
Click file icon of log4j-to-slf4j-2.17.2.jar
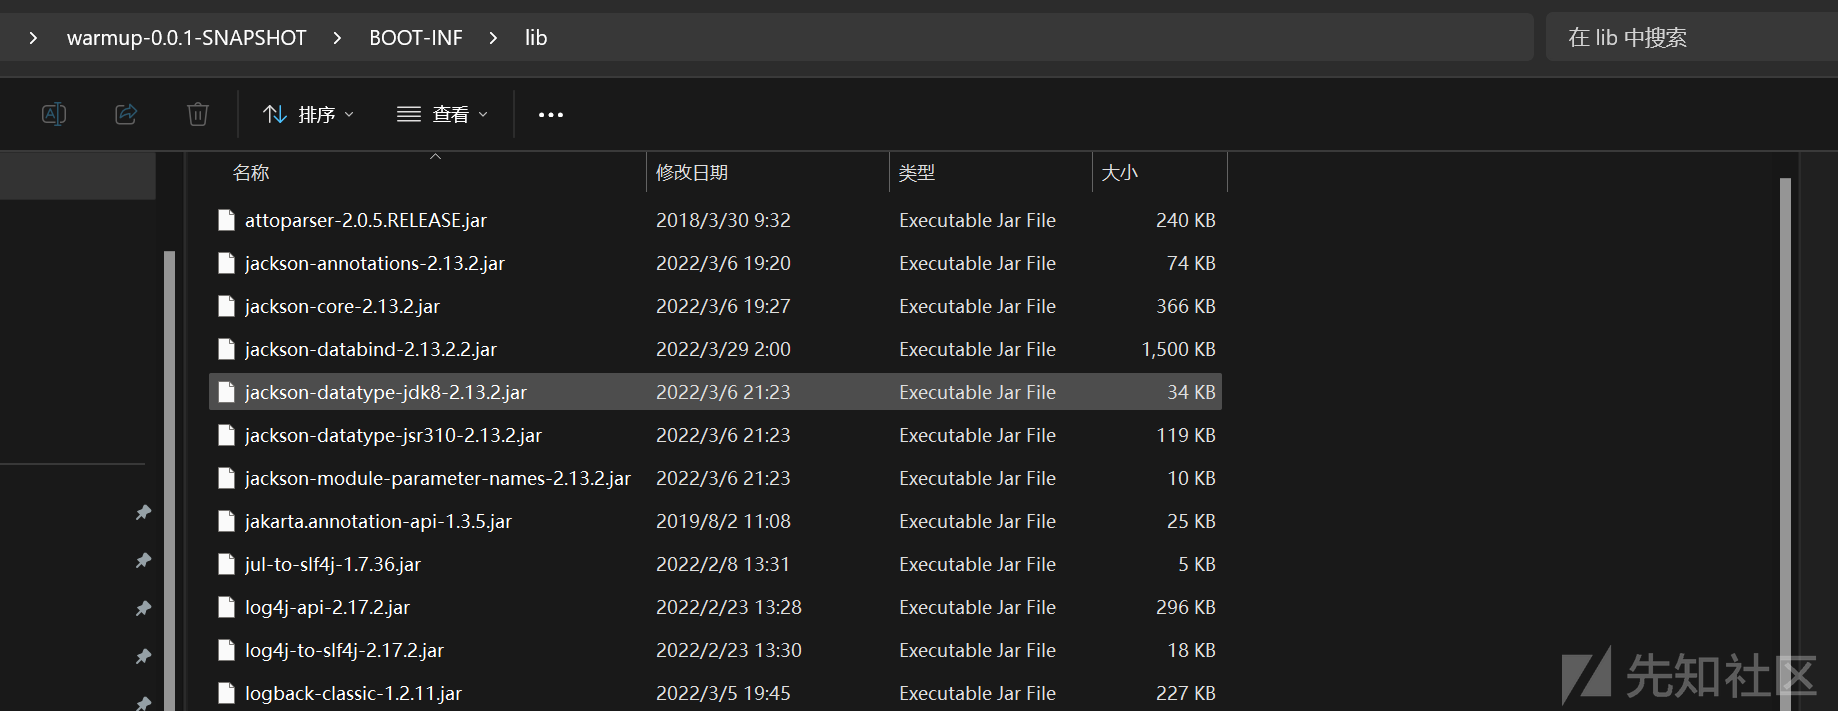pos(227,650)
